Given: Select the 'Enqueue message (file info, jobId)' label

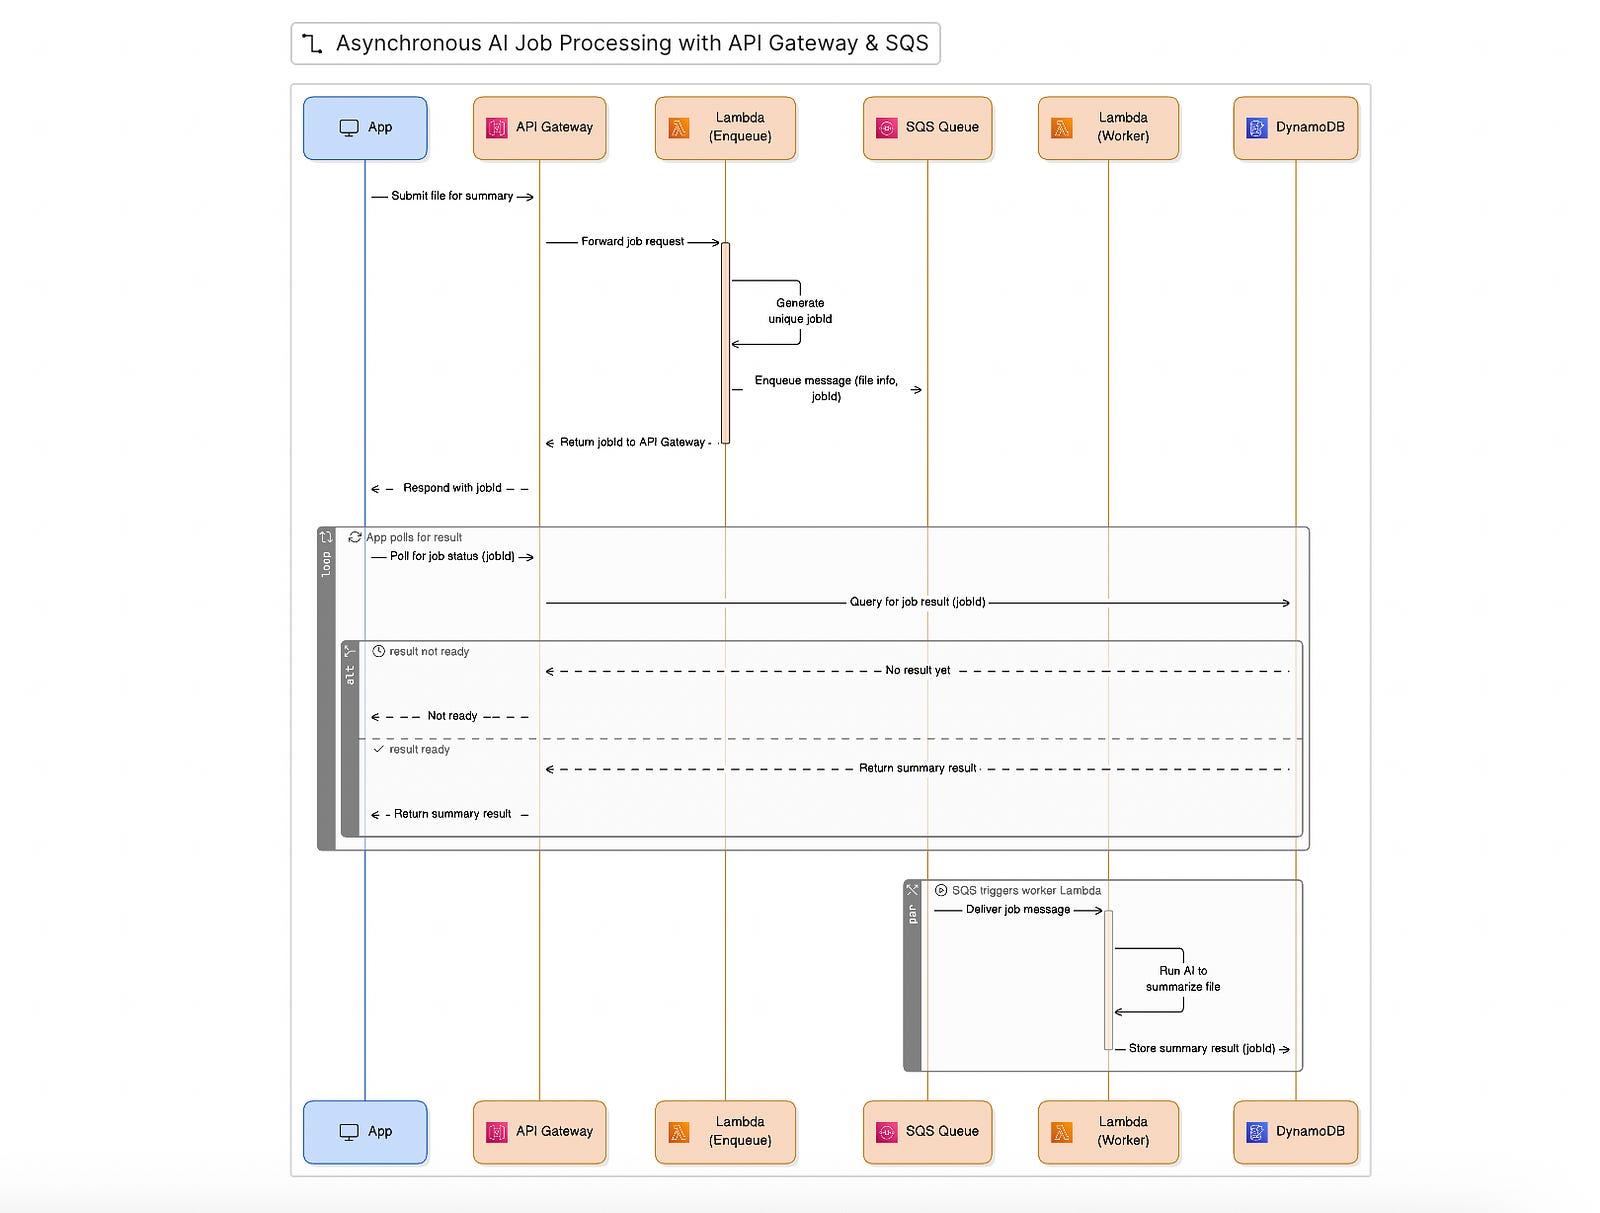Looking at the screenshot, I should [x=826, y=388].
